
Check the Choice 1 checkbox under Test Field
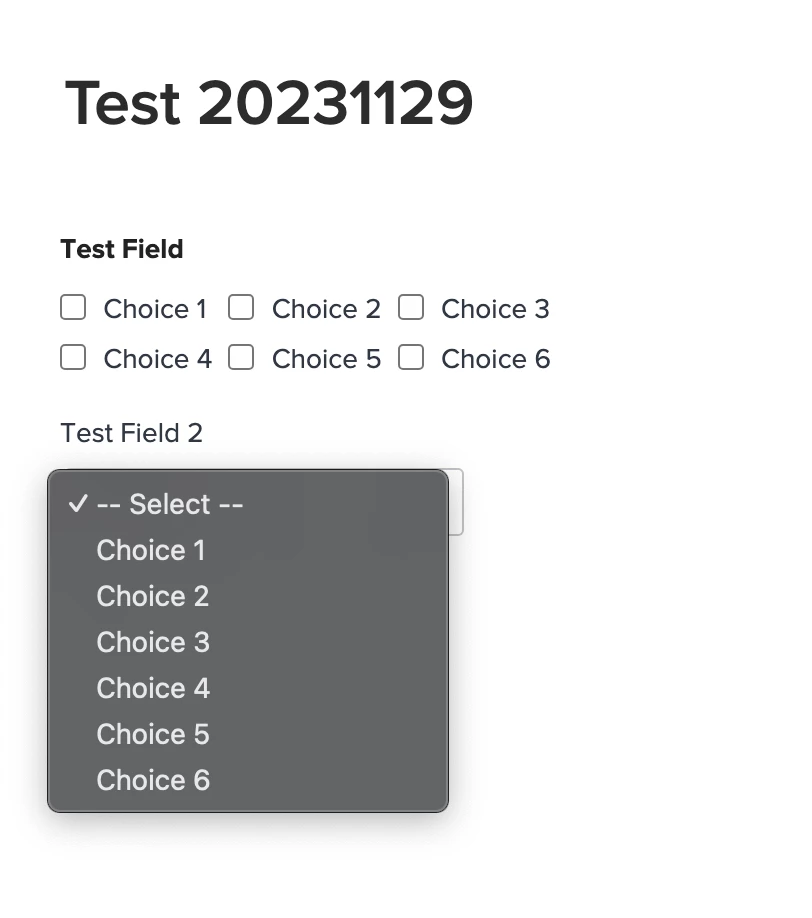click(73, 308)
